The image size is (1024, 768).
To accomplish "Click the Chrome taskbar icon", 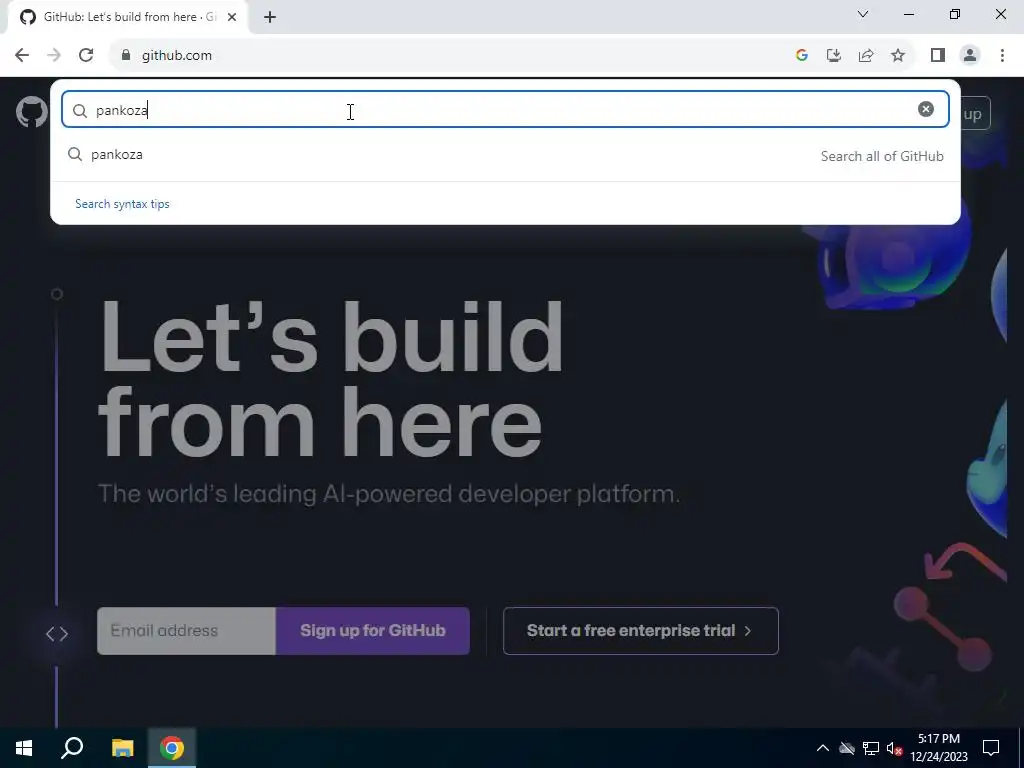I will coord(172,748).
